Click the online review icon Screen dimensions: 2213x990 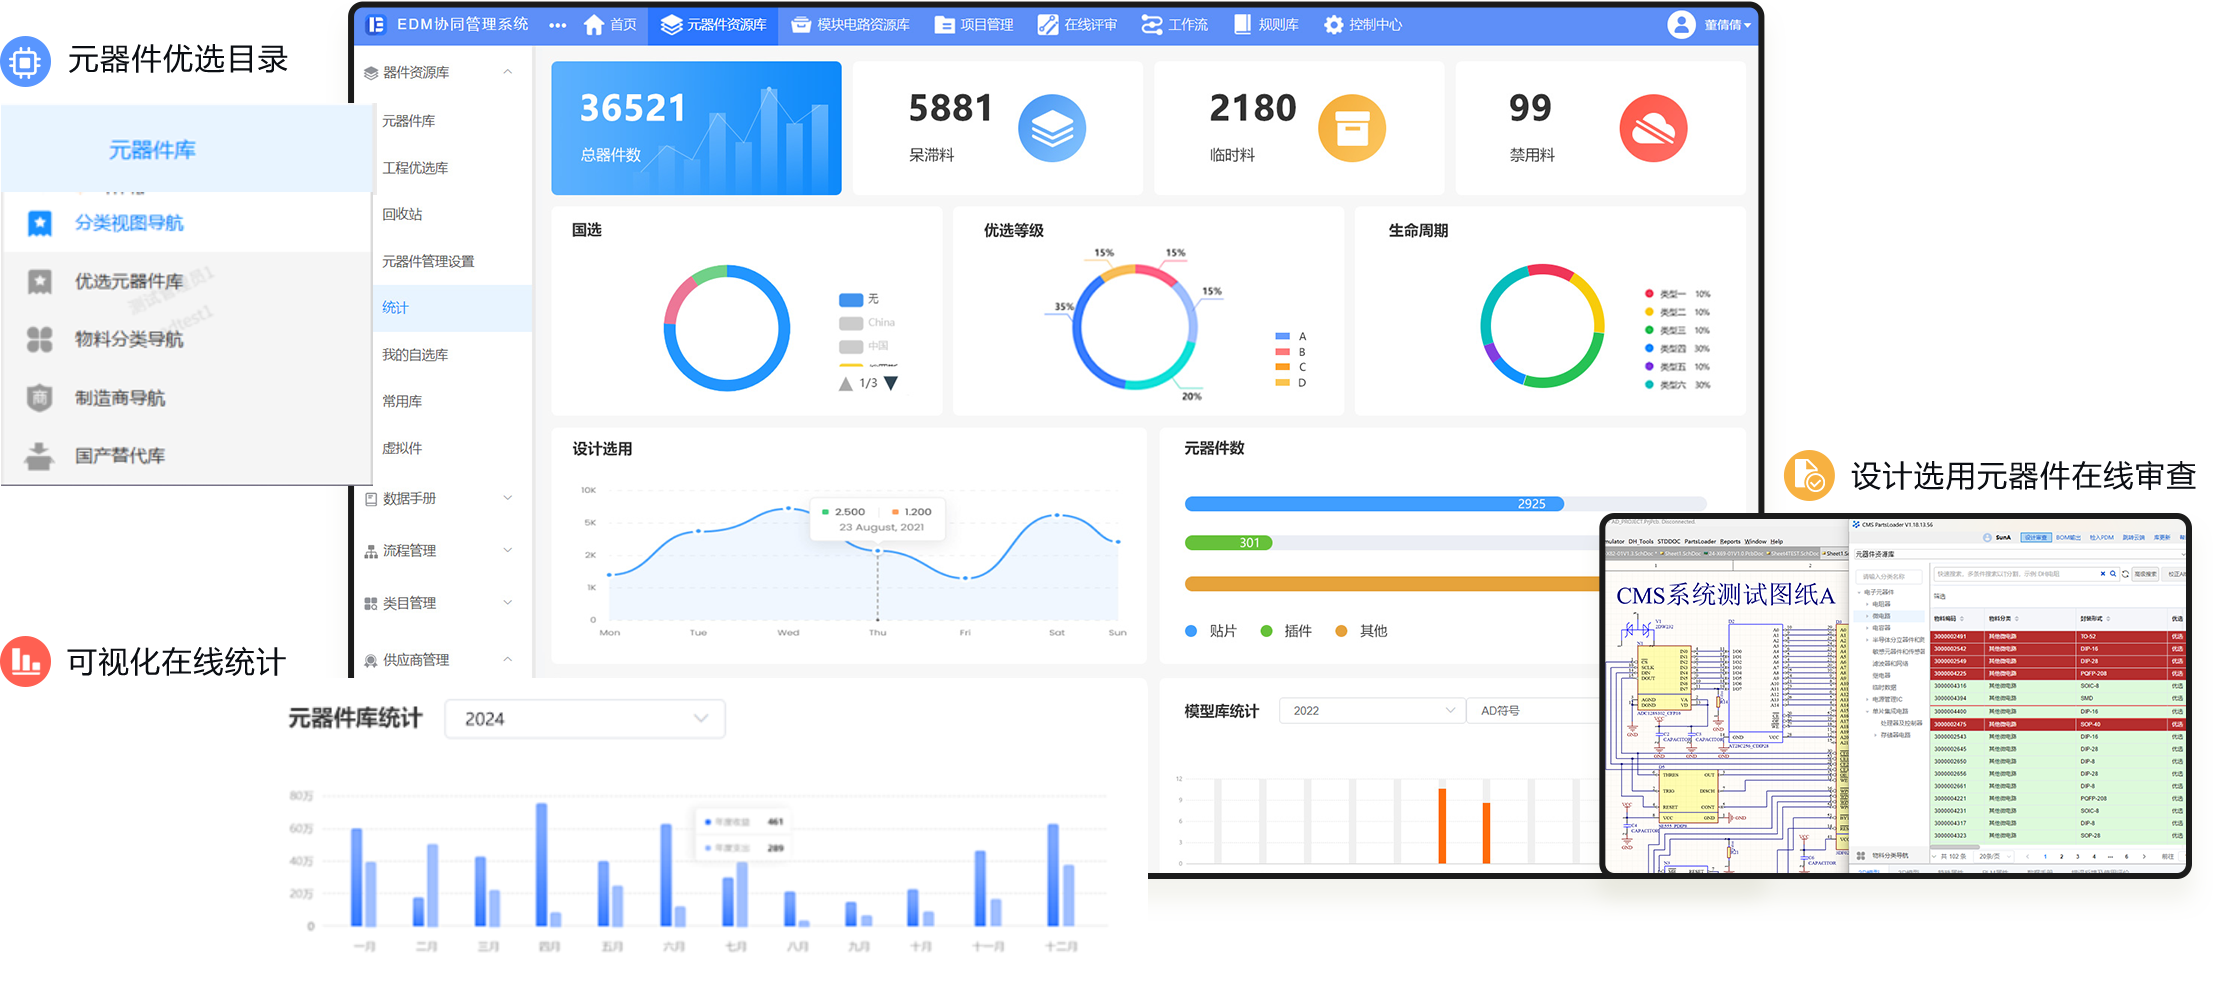pyautogui.click(x=1047, y=25)
